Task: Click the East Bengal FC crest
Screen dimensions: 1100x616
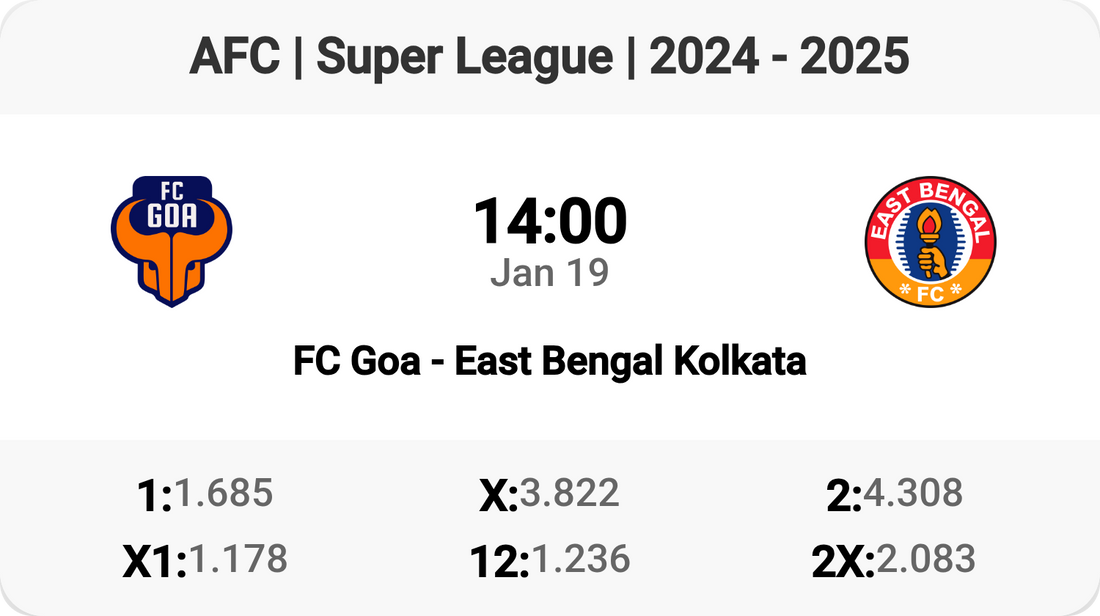Action: (x=930, y=241)
